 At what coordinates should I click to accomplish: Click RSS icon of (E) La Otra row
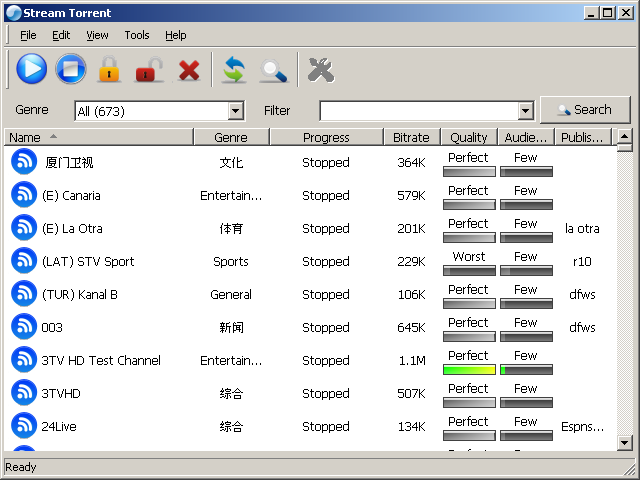tap(24, 227)
